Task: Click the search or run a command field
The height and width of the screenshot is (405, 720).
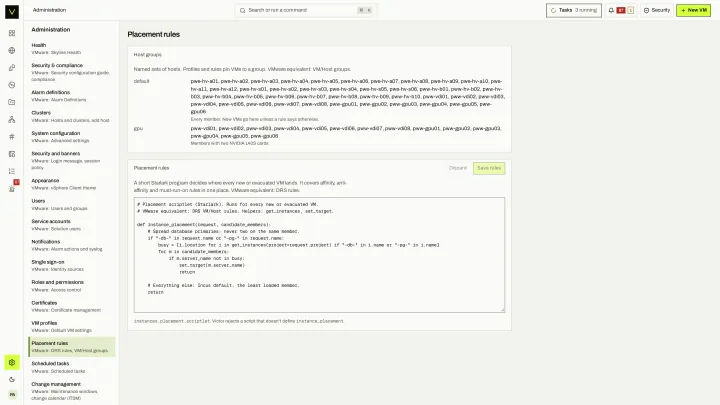Action: (x=306, y=10)
